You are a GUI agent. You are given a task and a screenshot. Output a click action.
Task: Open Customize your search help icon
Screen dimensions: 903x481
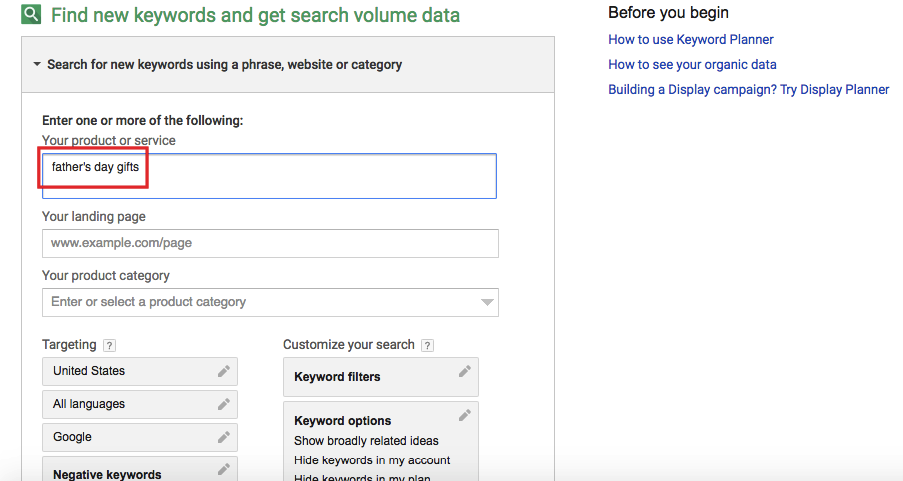coord(427,345)
